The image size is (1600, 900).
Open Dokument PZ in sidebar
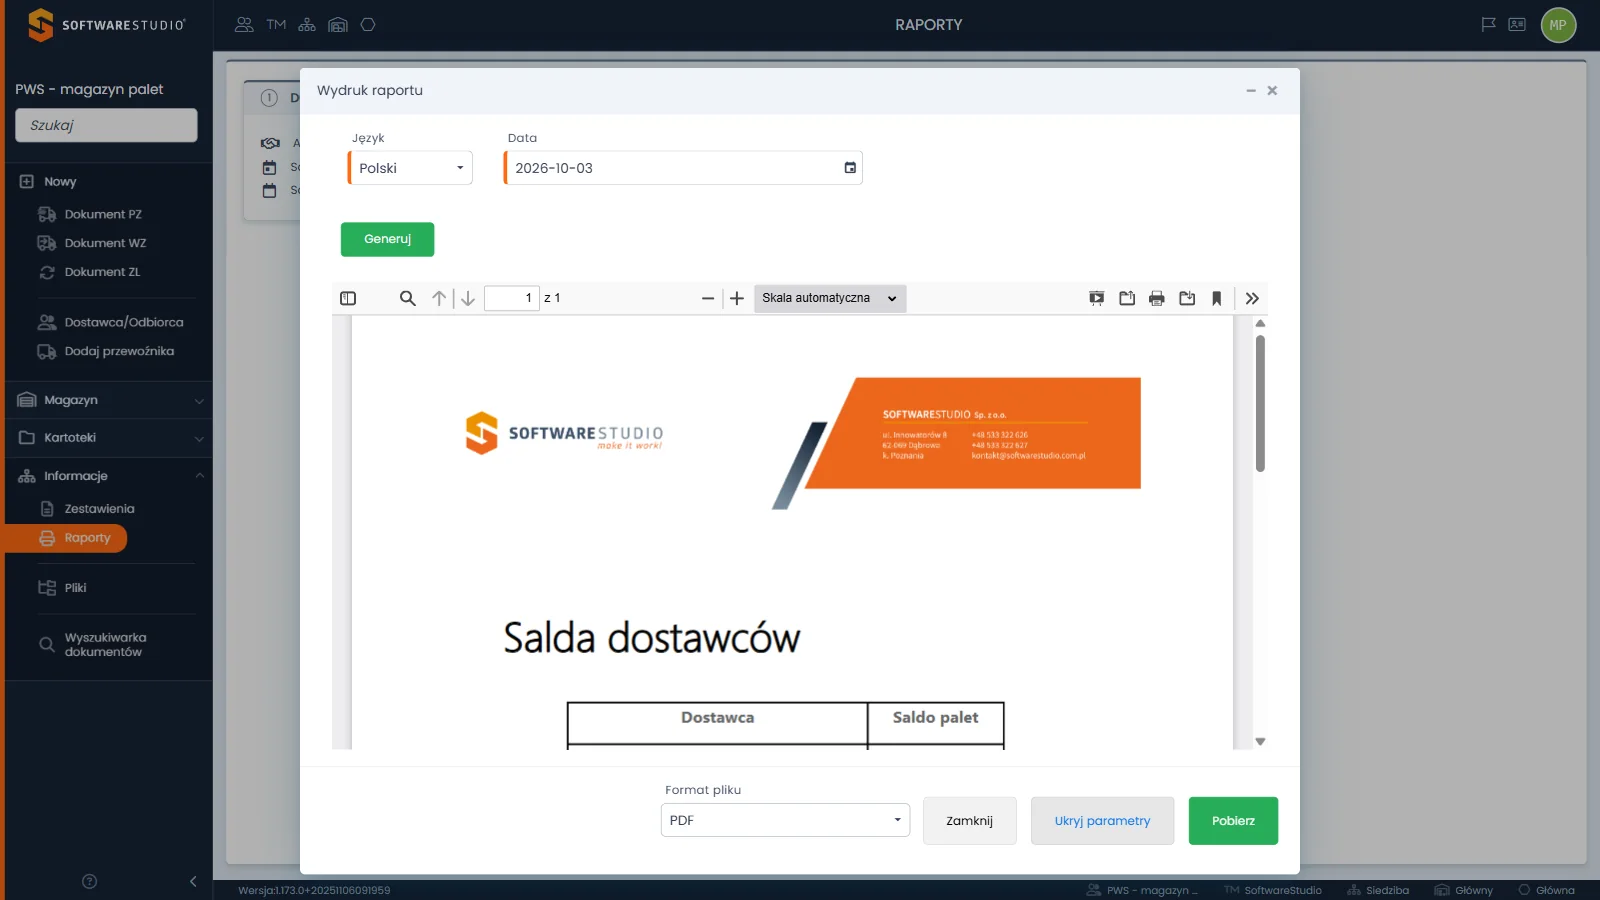(103, 214)
